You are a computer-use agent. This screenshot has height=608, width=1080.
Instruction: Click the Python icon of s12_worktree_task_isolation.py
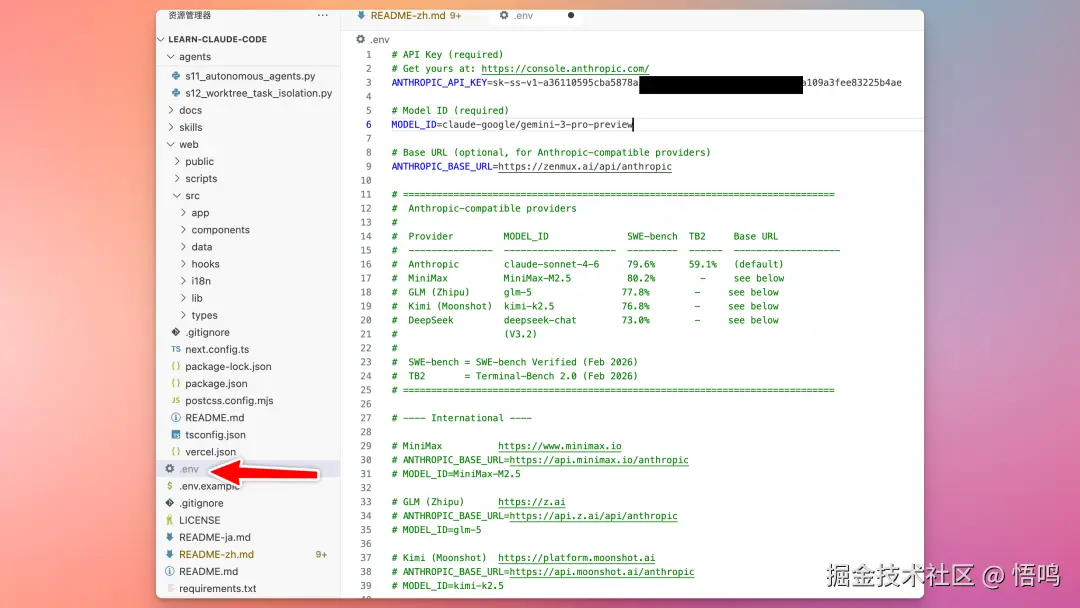(176, 93)
